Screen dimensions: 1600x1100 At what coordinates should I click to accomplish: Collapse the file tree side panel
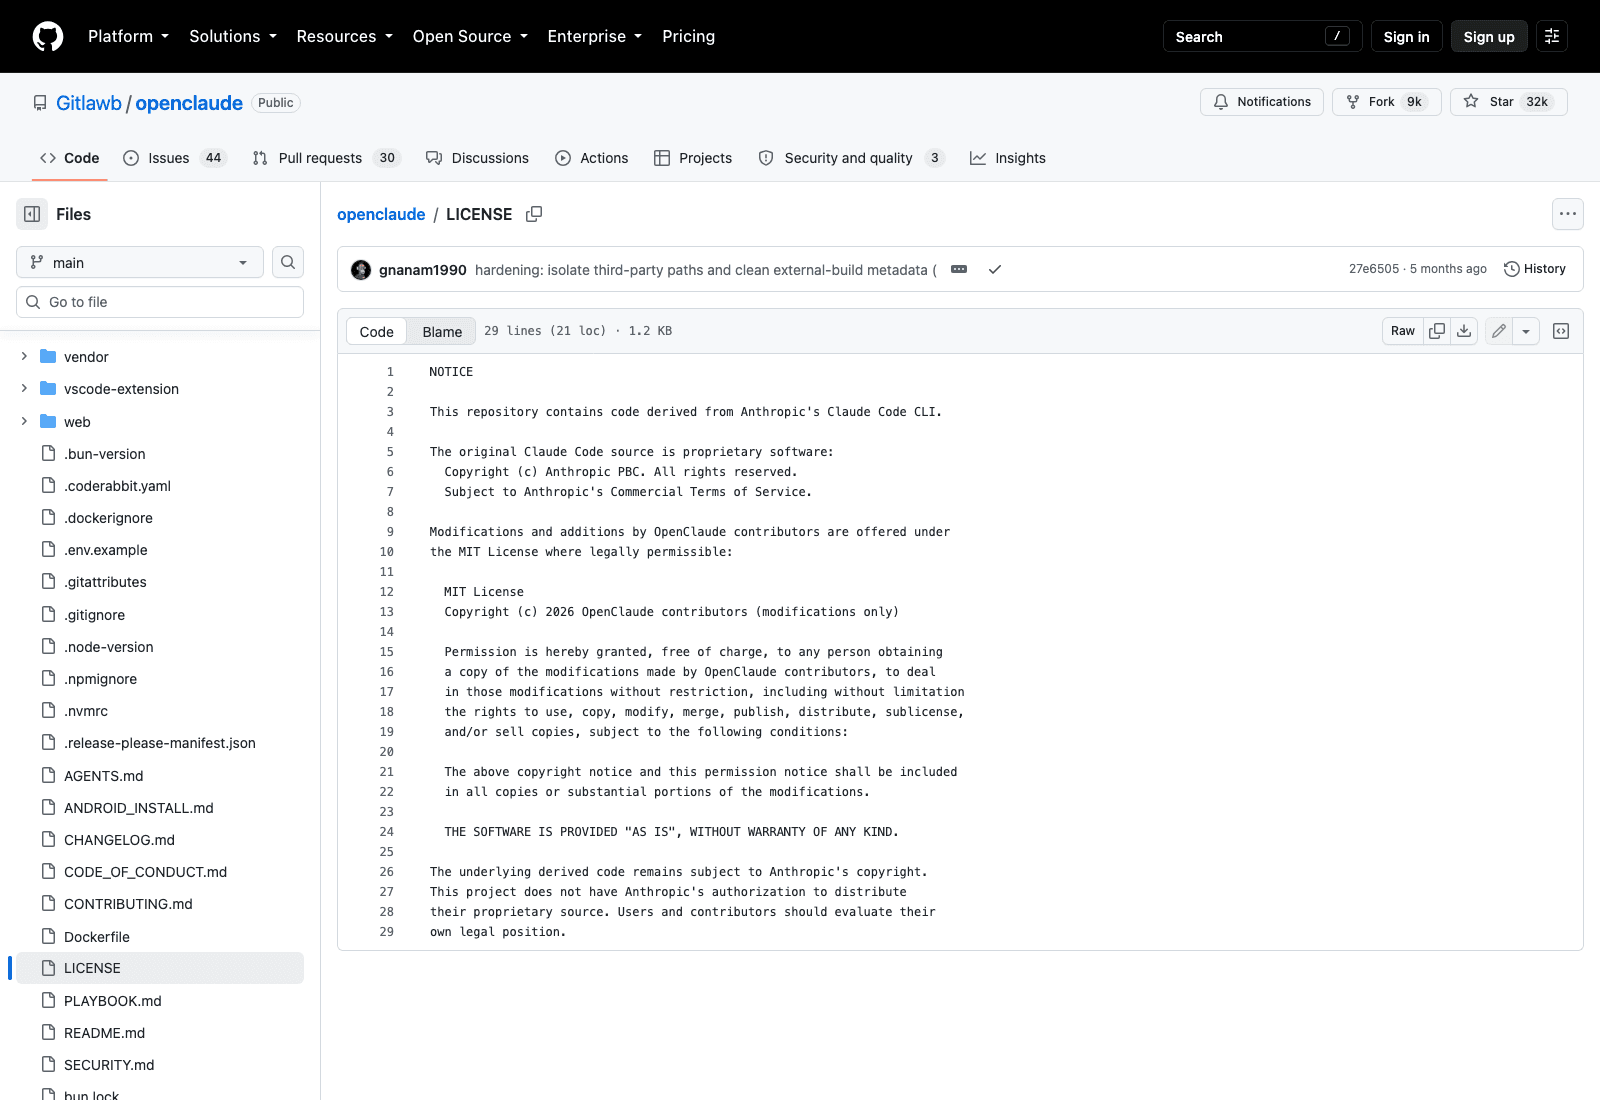[x=32, y=214]
